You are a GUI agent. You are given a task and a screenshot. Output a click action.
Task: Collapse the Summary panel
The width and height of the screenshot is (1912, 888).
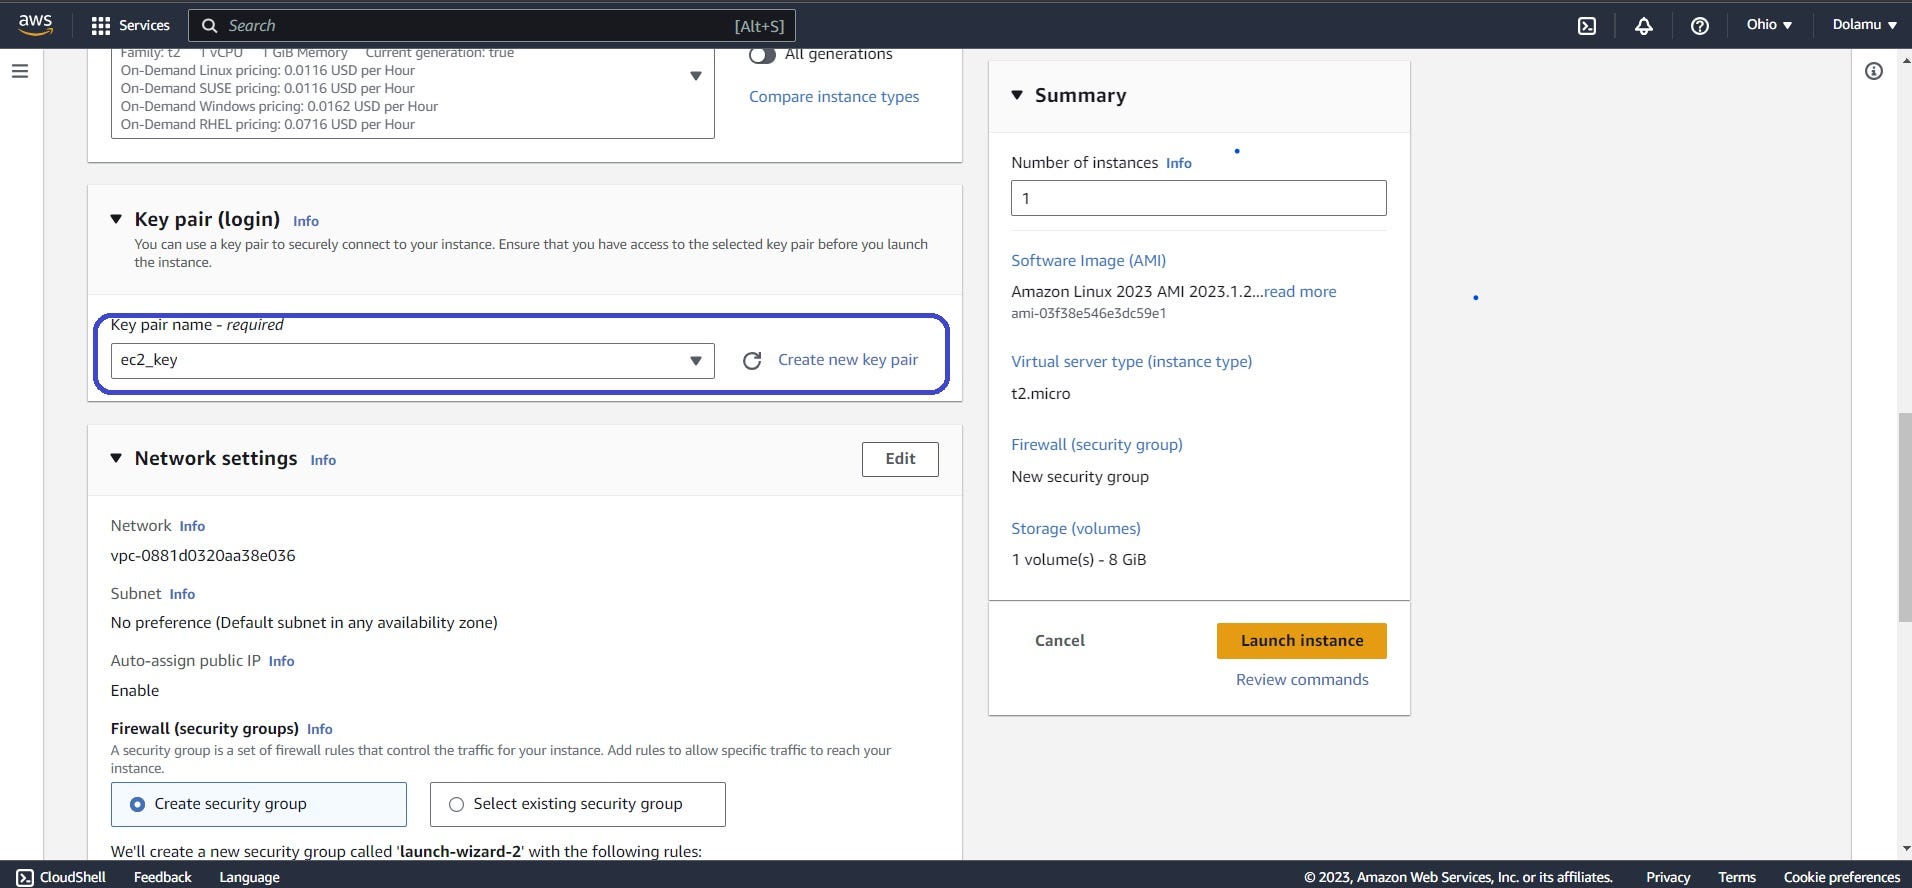tap(1017, 95)
